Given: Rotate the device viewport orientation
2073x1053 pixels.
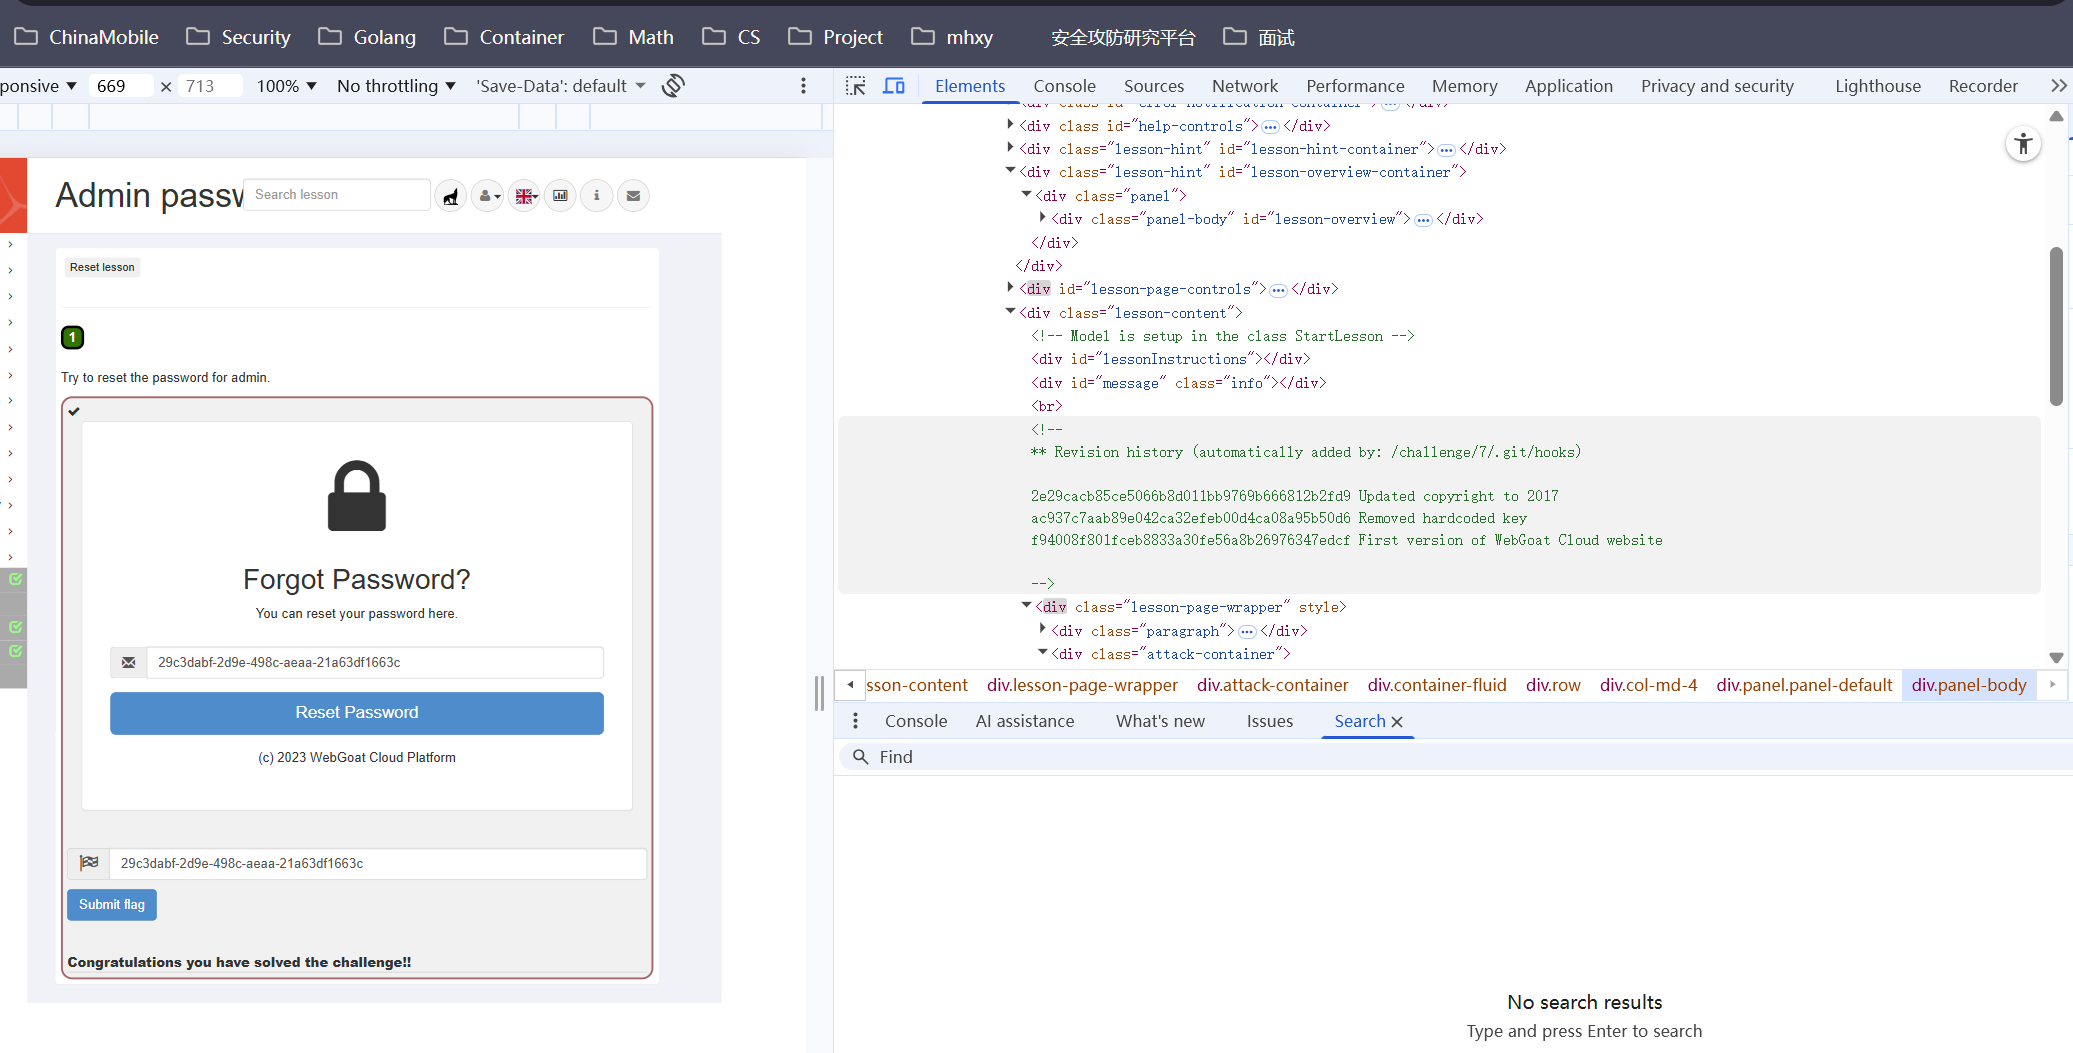Looking at the screenshot, I should click(x=673, y=86).
